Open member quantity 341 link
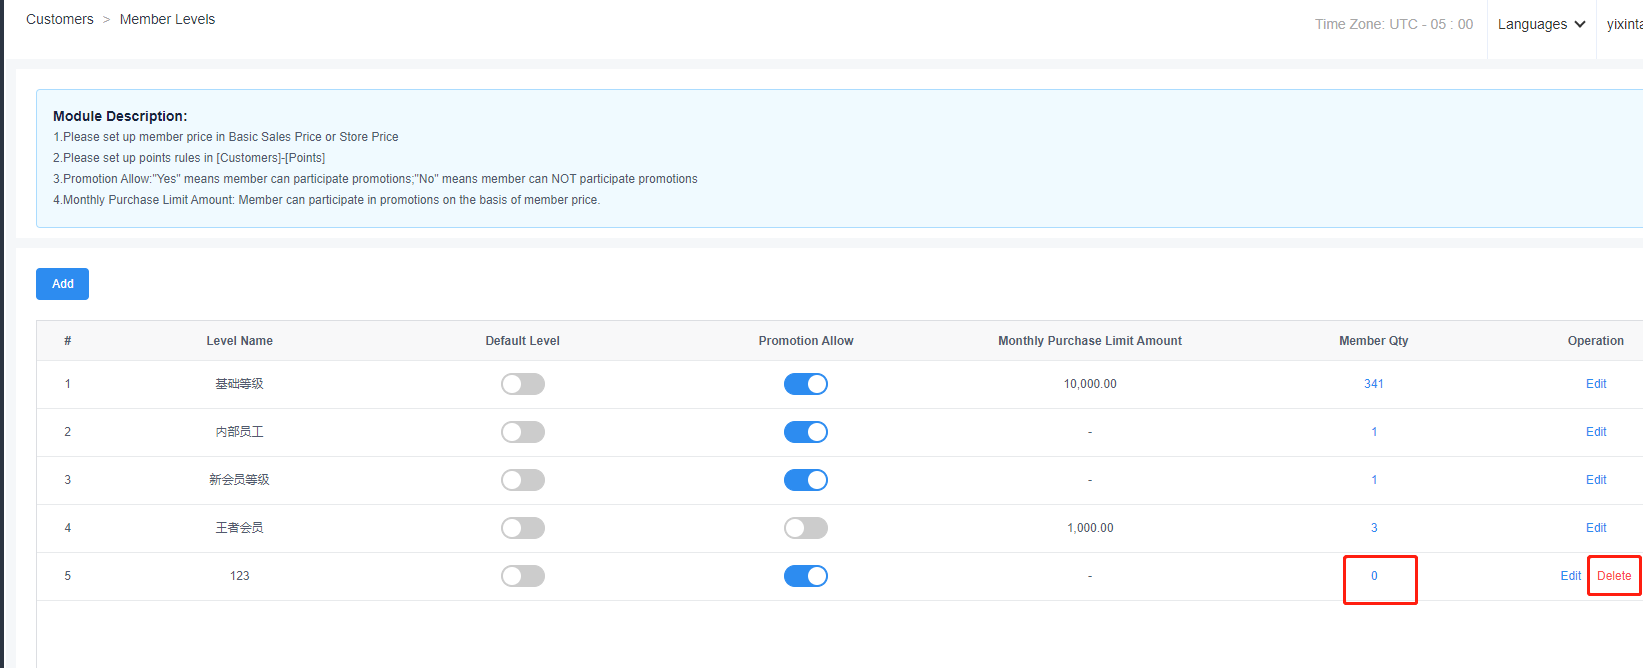The width and height of the screenshot is (1643, 668). point(1373,384)
